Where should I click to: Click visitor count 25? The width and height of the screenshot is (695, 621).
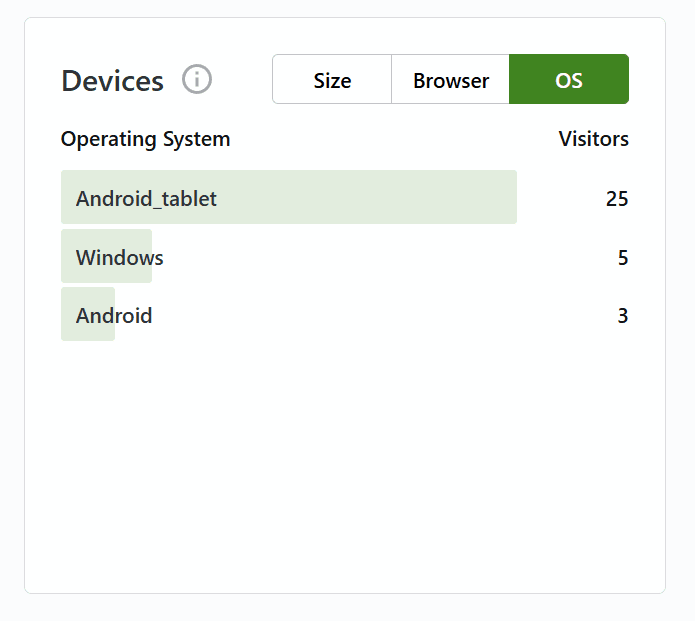click(617, 198)
